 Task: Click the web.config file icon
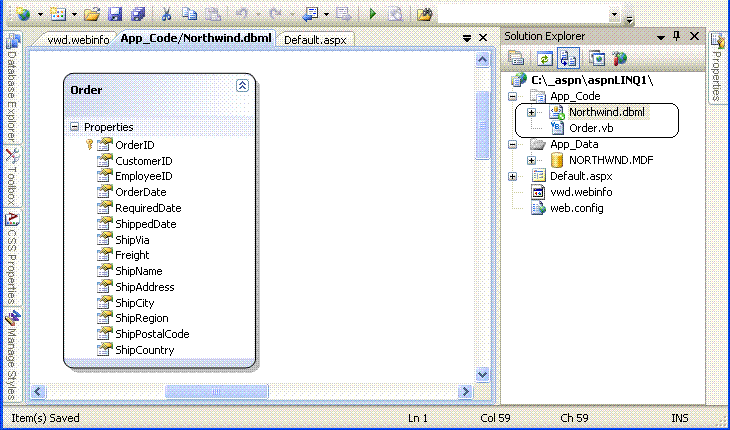click(539, 208)
